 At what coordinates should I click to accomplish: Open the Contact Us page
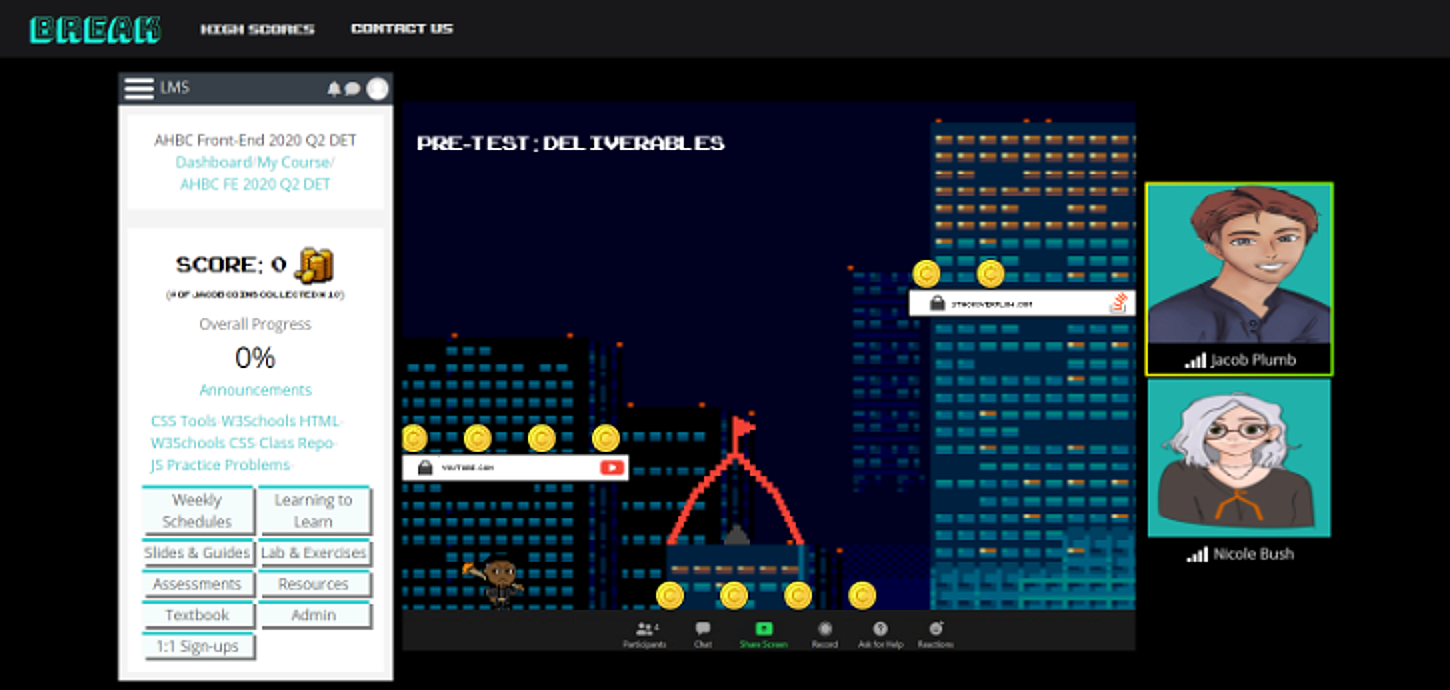click(x=402, y=29)
